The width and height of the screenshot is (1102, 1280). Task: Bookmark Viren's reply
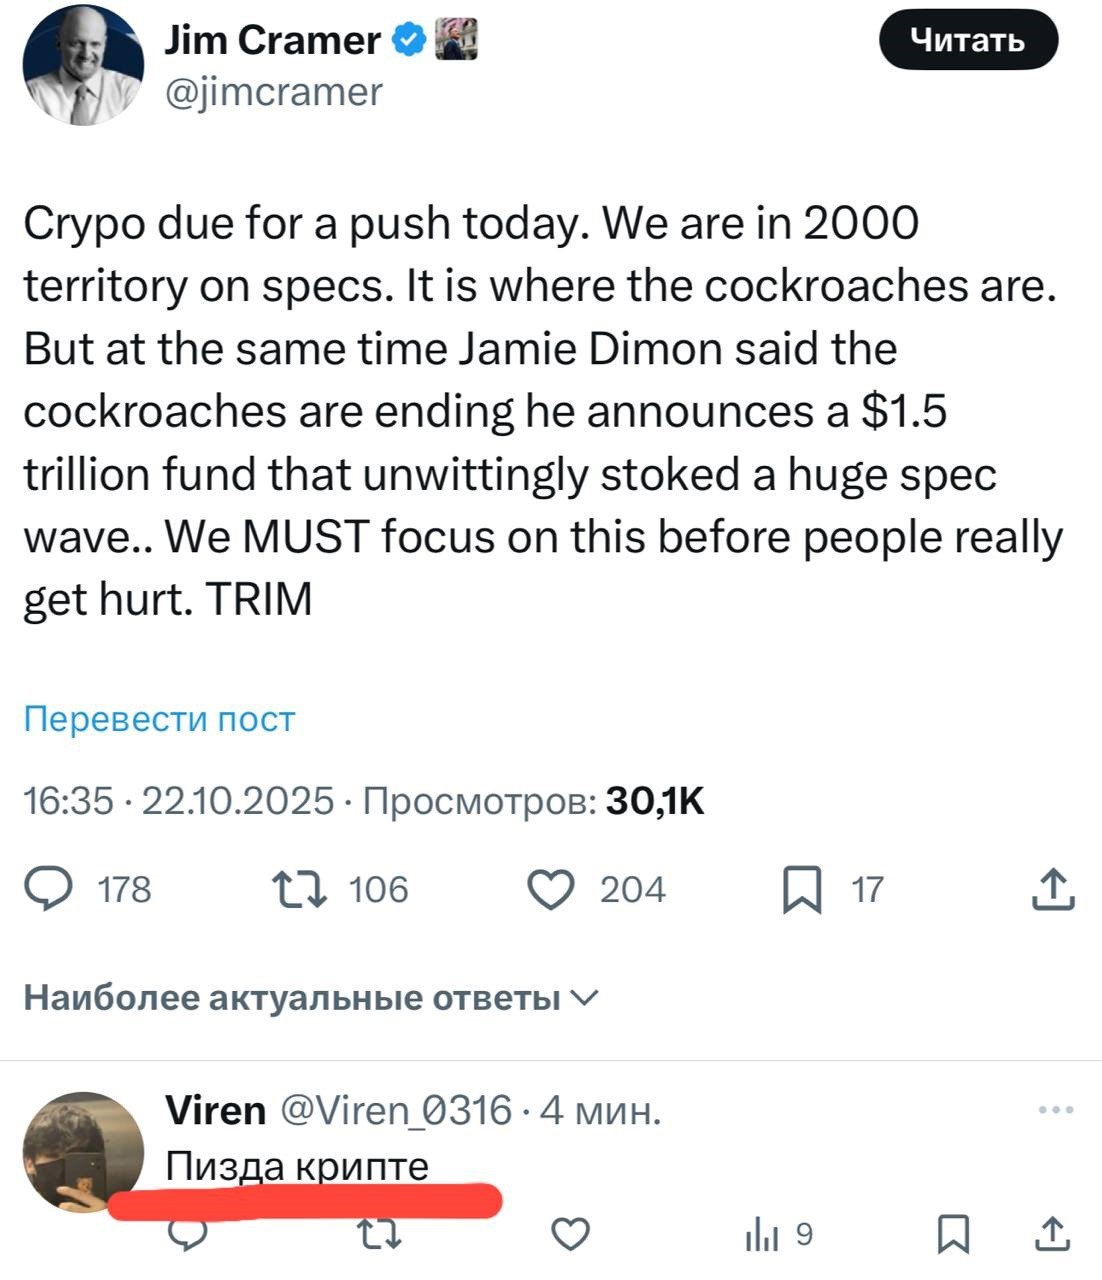[x=952, y=1236]
